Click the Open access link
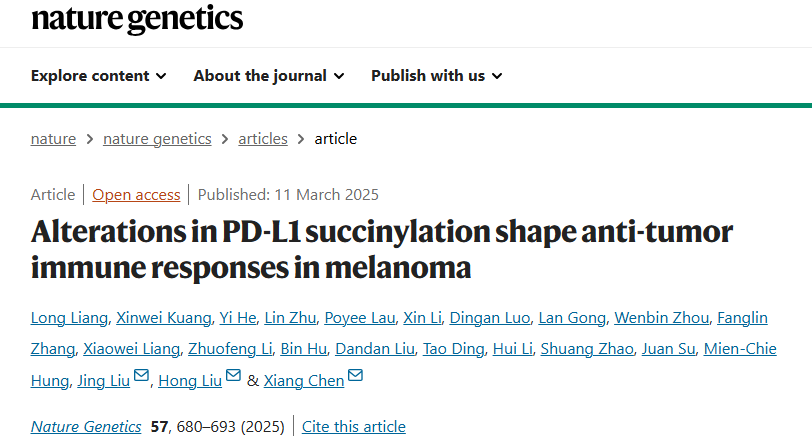This screenshot has height=447, width=812. [137, 195]
